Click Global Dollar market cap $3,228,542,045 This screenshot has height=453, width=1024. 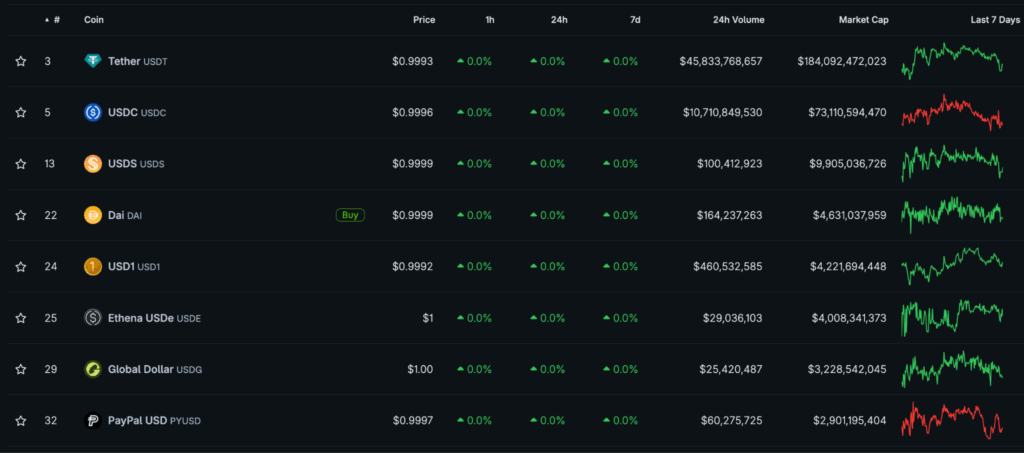(x=849, y=369)
